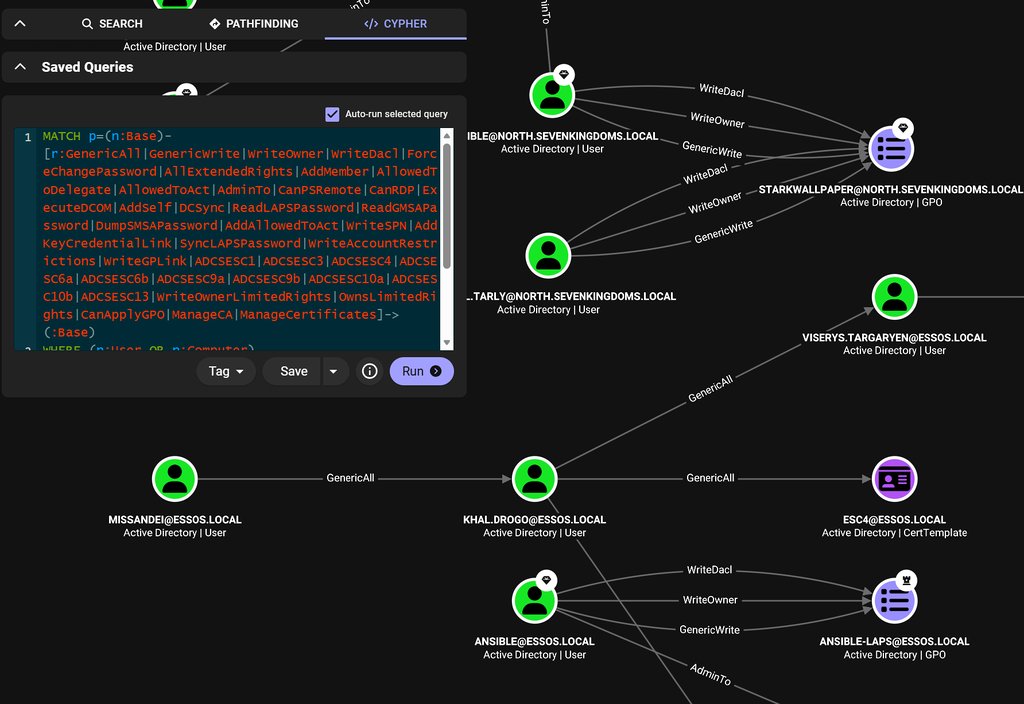Uncheck the Auto-run selected query checkbox
The height and width of the screenshot is (704, 1024).
point(332,114)
